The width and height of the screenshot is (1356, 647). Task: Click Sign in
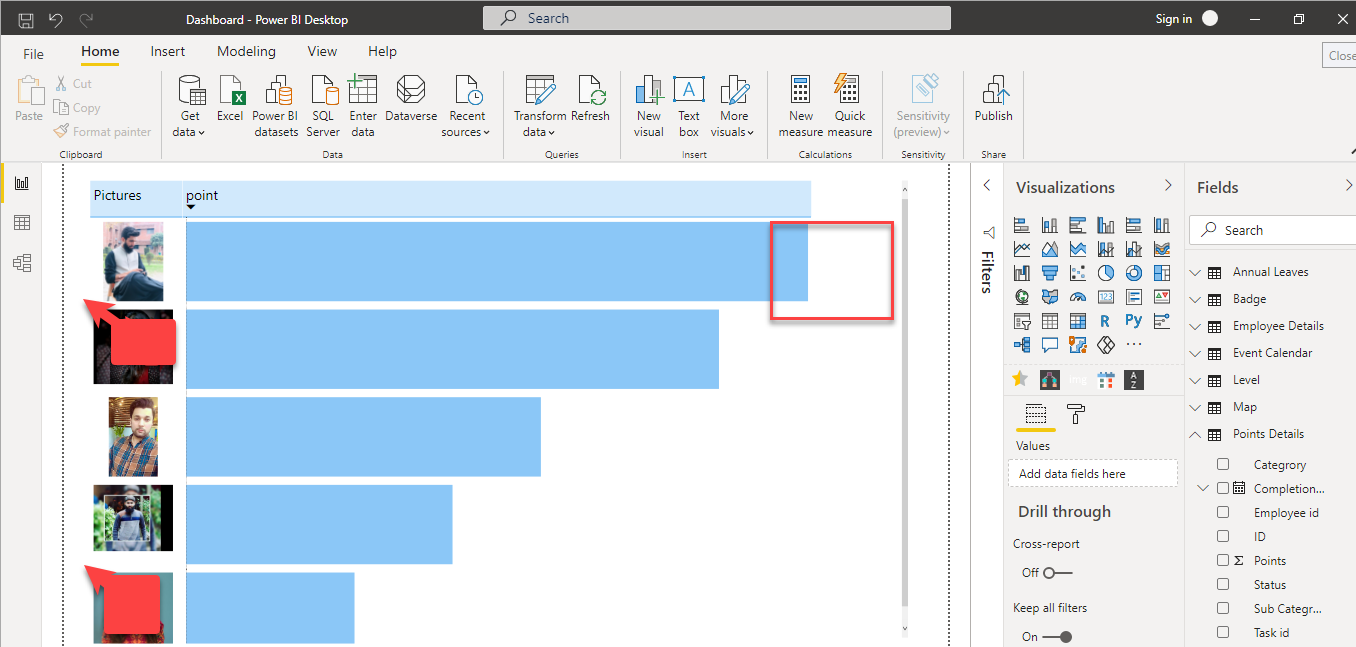point(1173,19)
